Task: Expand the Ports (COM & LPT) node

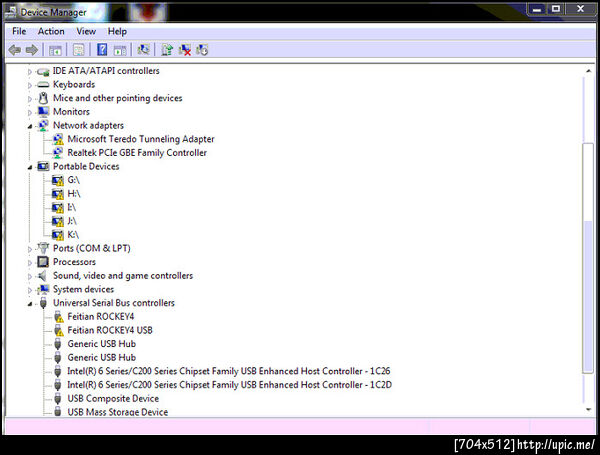Action: pyautogui.click(x=29, y=249)
